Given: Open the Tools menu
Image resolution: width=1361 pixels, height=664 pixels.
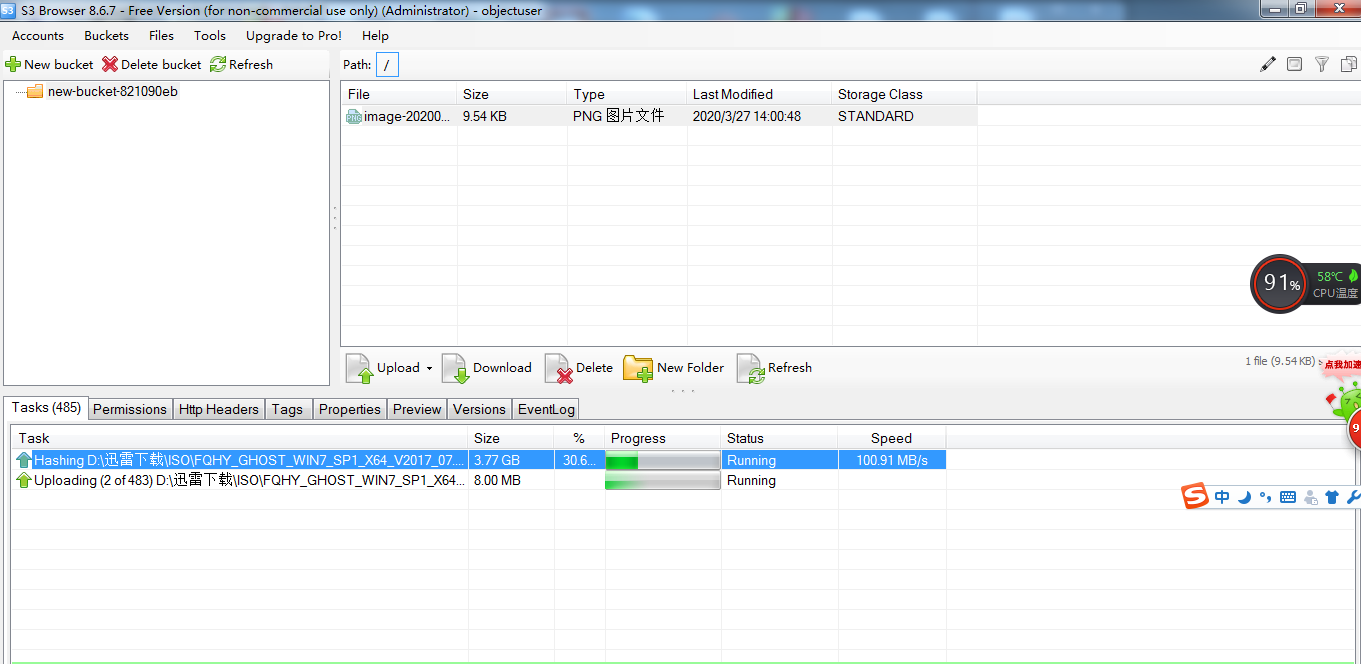Looking at the screenshot, I should pyautogui.click(x=210, y=35).
